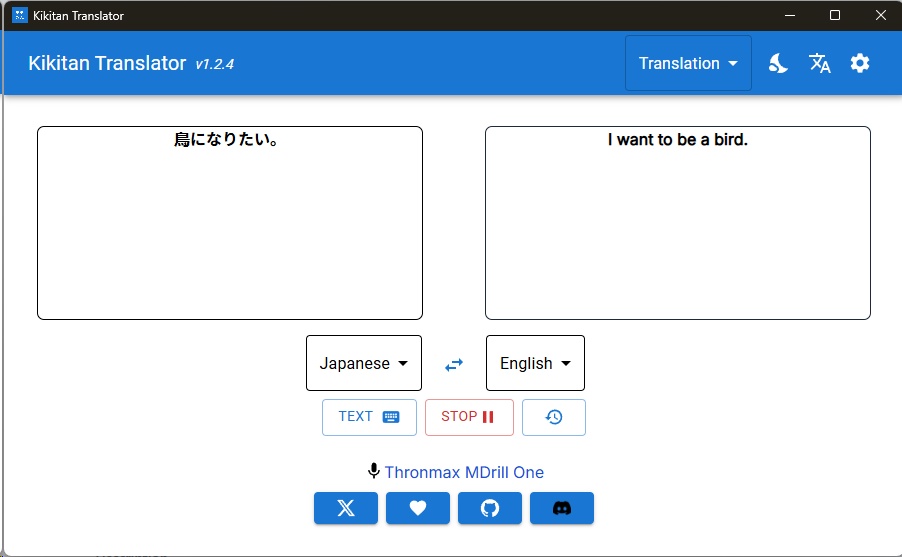Click the microphone icon beside Thronmax
Viewport: 902px width, 557px height.
(374, 471)
